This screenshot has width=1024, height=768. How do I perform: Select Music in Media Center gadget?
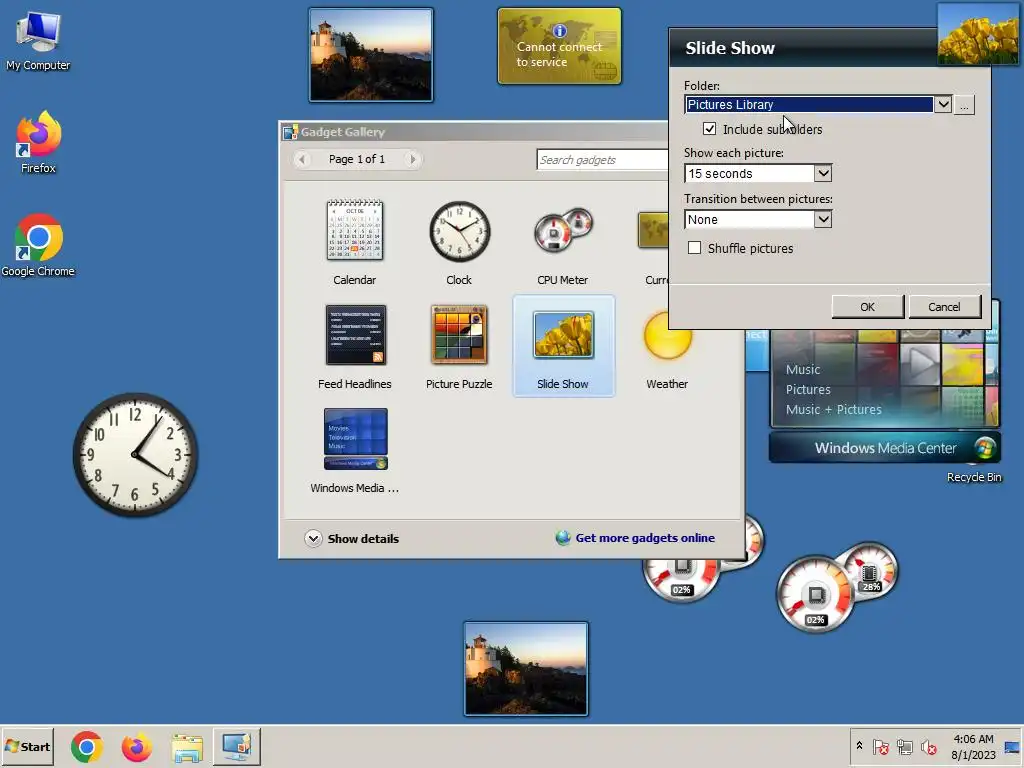pyautogui.click(x=803, y=370)
